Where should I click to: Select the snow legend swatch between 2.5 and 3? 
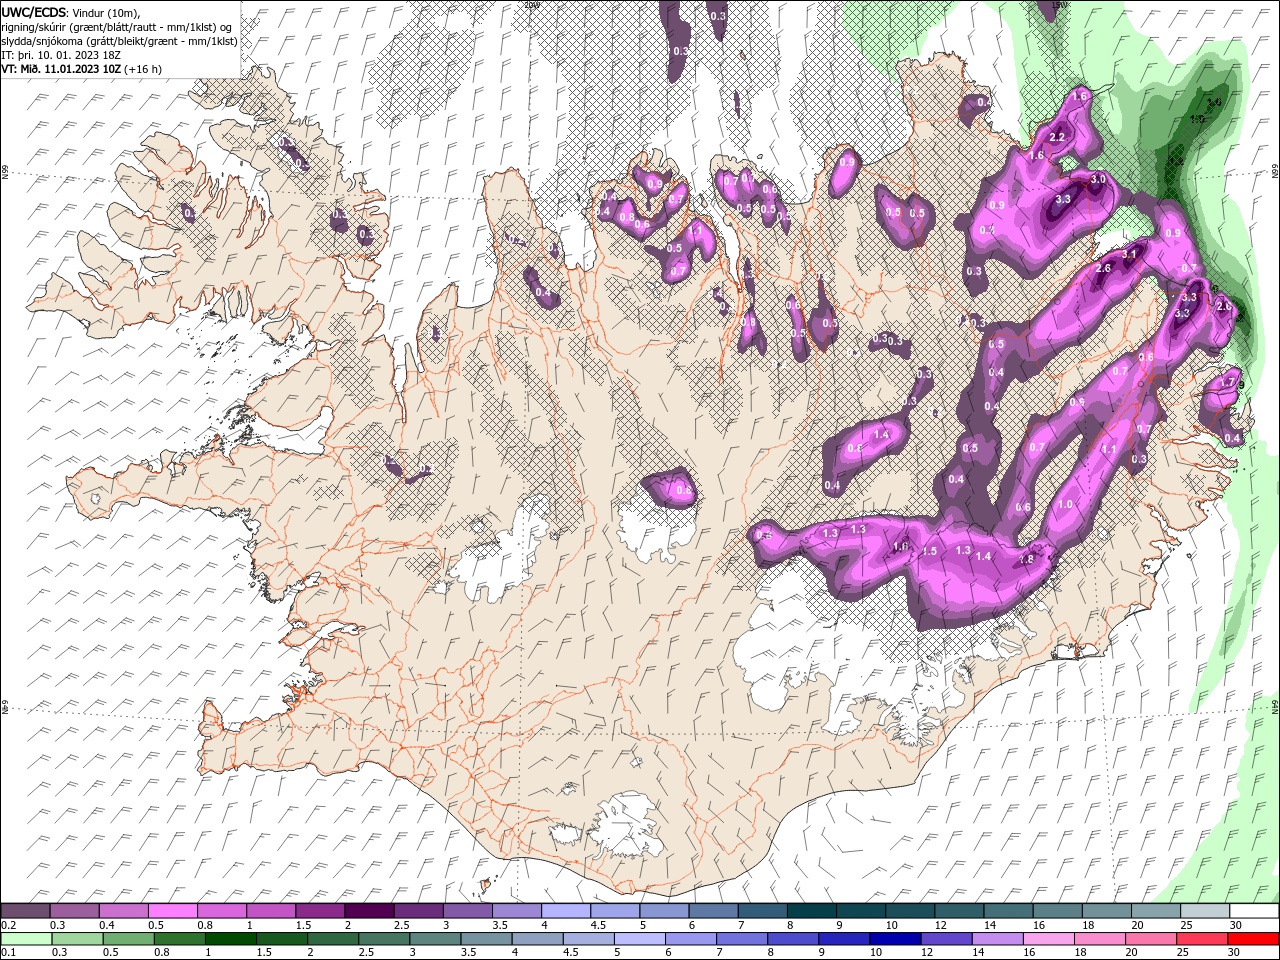coord(418,910)
